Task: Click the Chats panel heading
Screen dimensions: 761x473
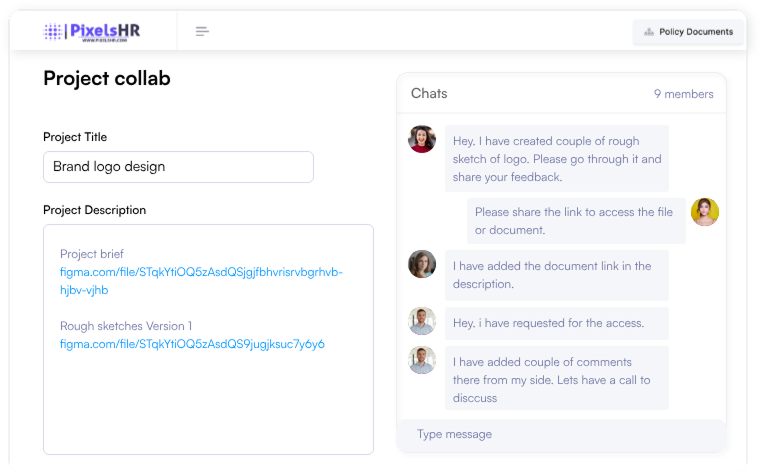Action: pyautogui.click(x=429, y=94)
